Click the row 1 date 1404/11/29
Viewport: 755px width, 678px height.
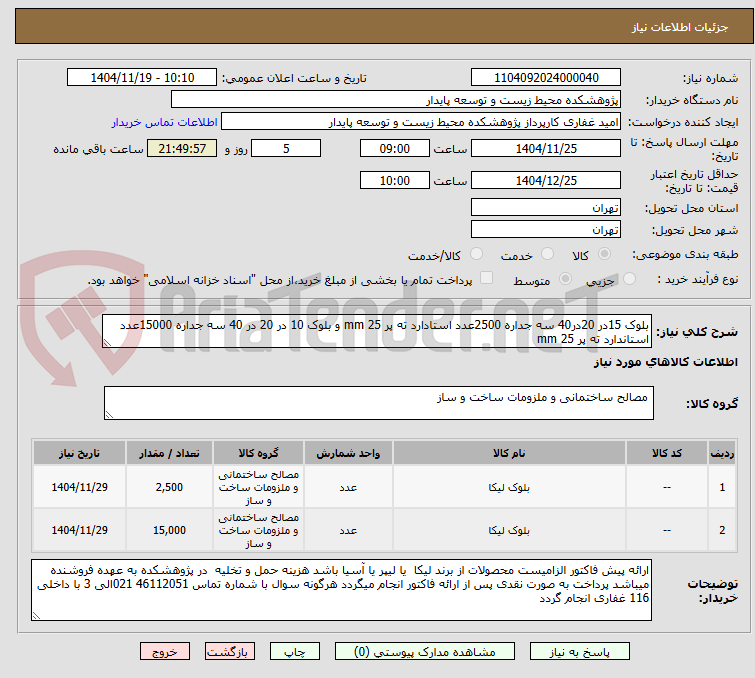[79, 487]
